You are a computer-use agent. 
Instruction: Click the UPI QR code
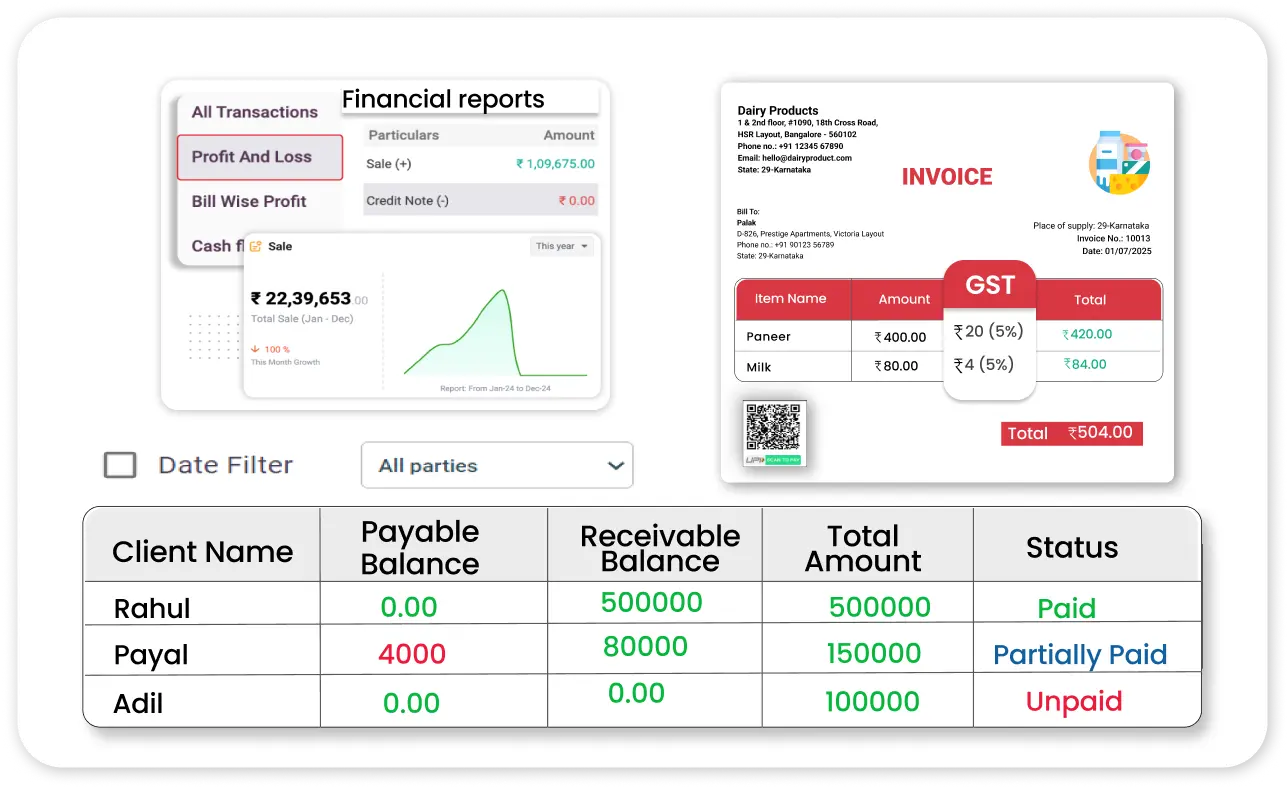tap(774, 427)
